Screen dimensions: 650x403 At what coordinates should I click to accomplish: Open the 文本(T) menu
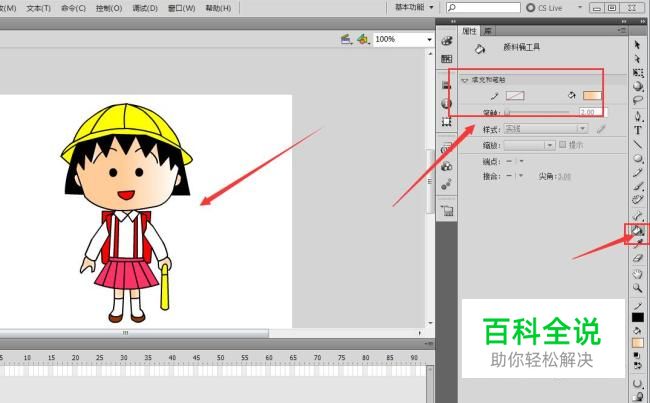38,8
